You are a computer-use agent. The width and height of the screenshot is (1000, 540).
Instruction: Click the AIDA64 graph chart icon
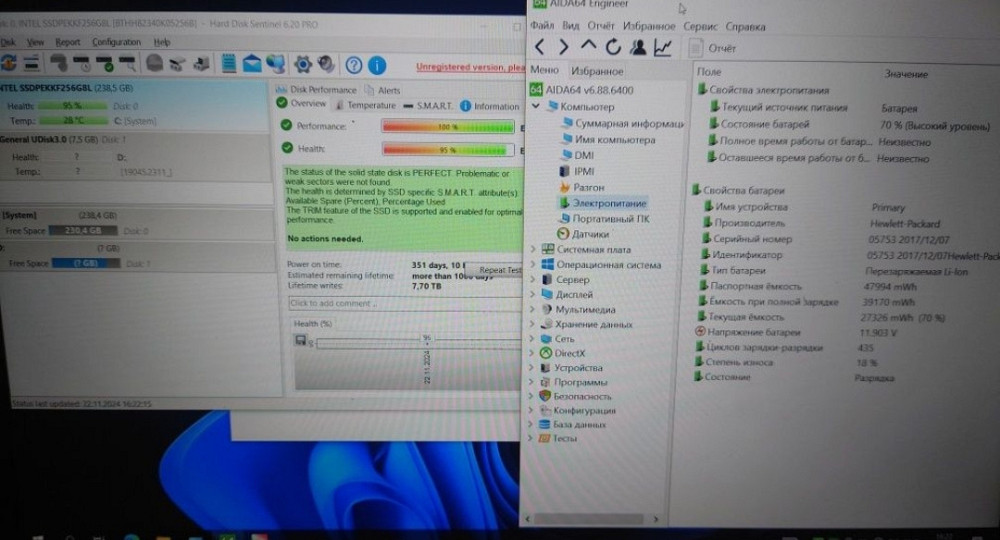(x=663, y=47)
